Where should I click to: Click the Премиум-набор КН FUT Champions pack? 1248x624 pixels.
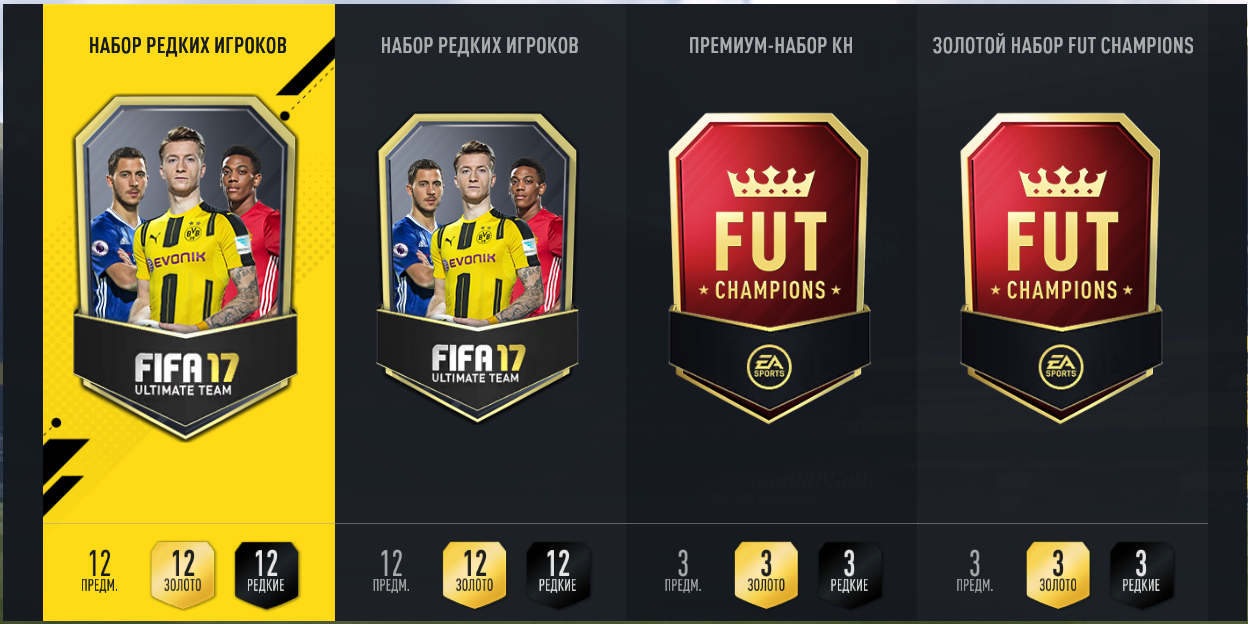pyautogui.click(x=770, y=267)
